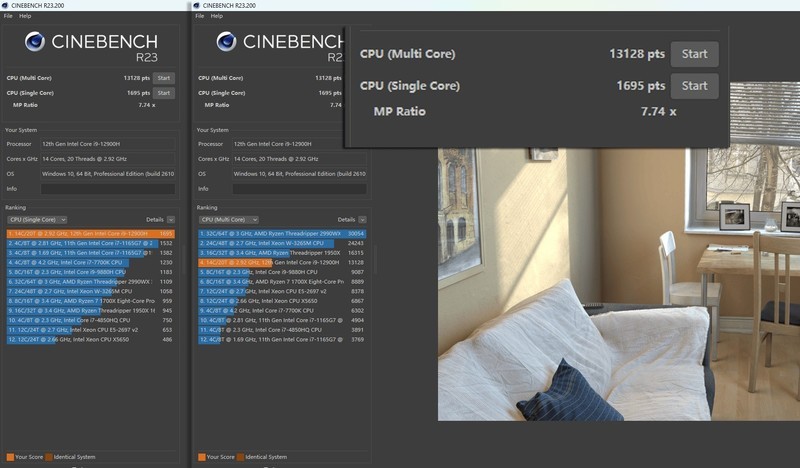Select the Core i9-12900H entry scoring 1695
Image resolution: width=800 pixels, height=468 pixels.
[x=90, y=233]
